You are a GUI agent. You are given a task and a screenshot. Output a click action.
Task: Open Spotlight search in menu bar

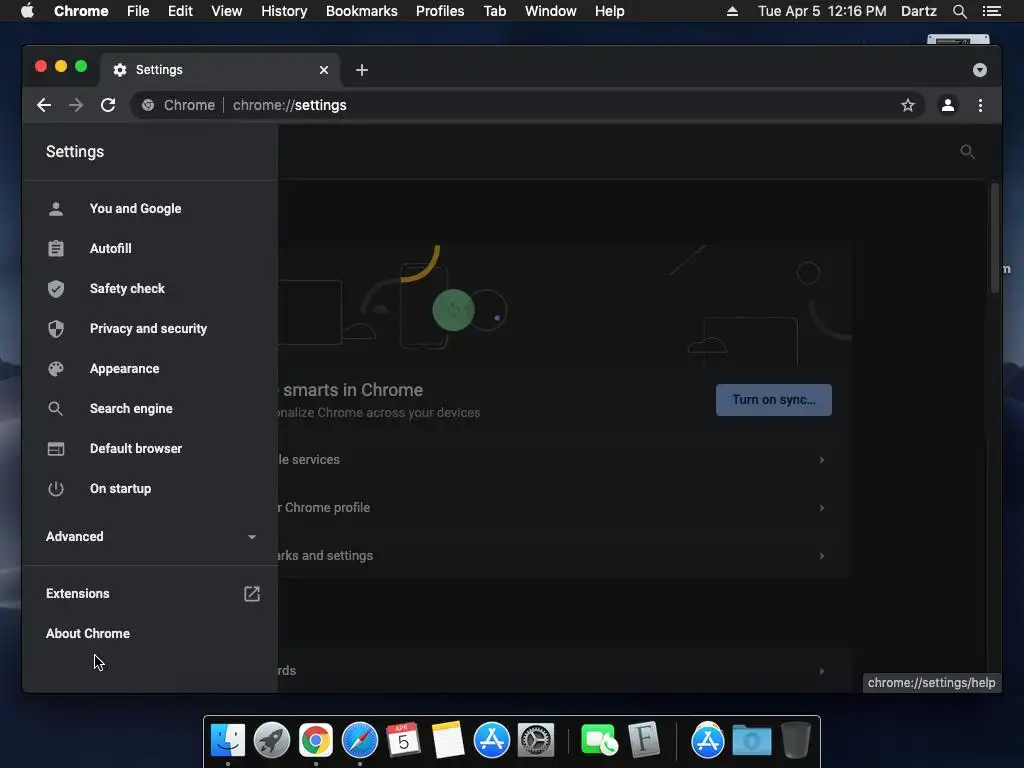point(959,11)
